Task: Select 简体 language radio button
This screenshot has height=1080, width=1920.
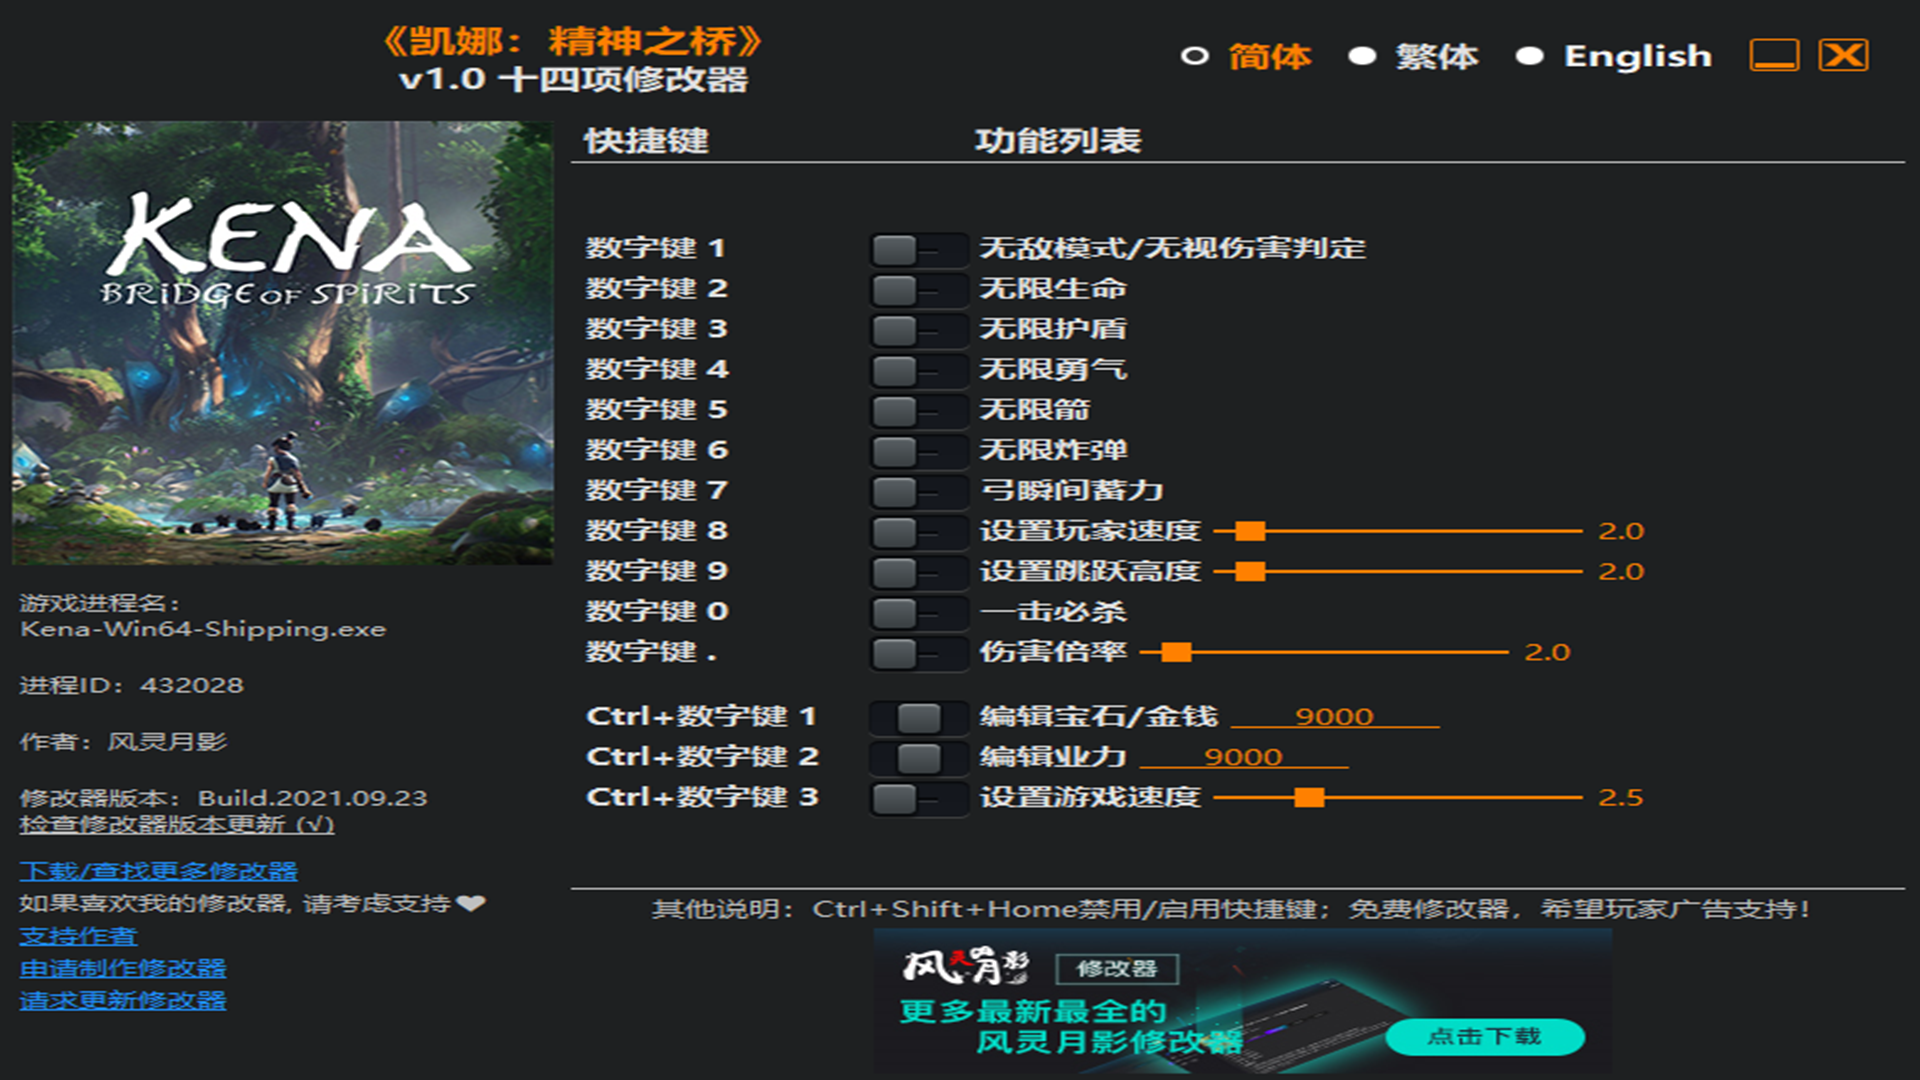Action: coord(1194,57)
